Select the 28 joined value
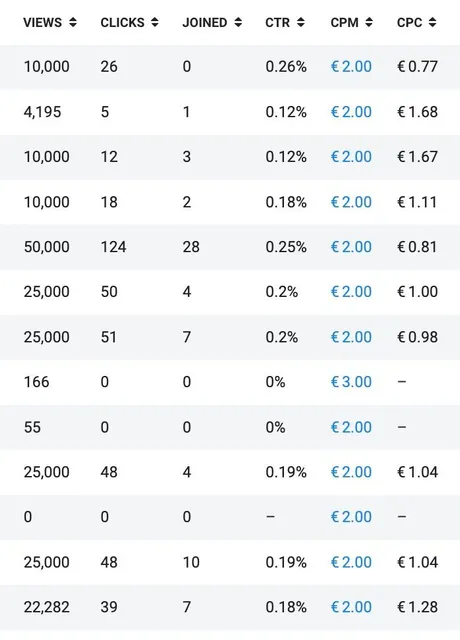Viewport: 460px width, 640px height. [x=191, y=247]
